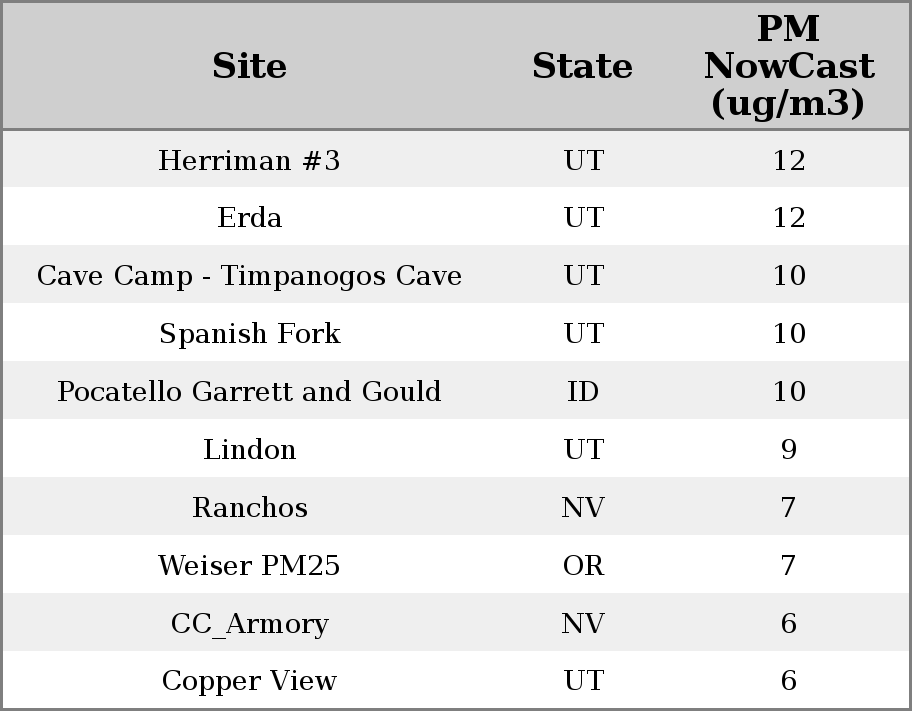Select the Copper View site cell

tap(250, 681)
